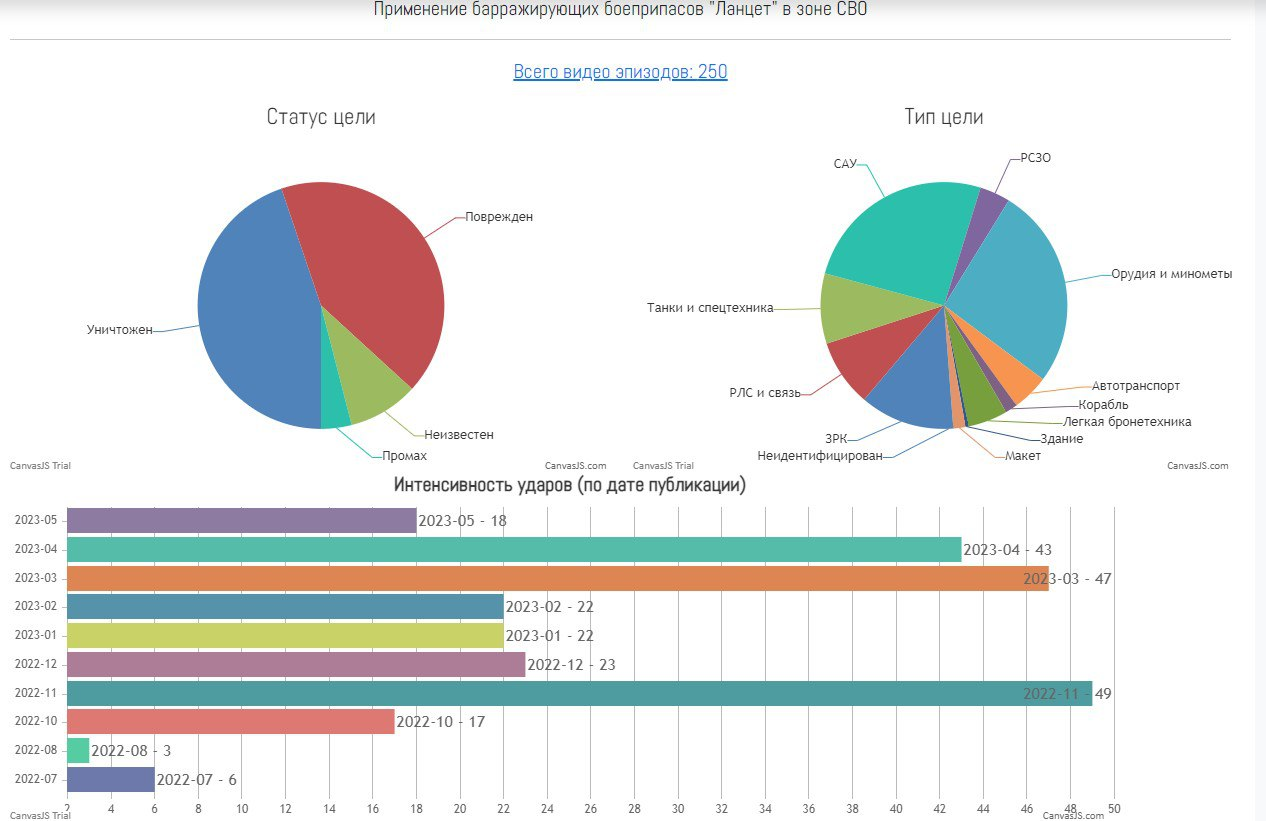The height and width of the screenshot is (821, 1266).
Task: Select the purple 2023-05 bar
Action: [241, 520]
